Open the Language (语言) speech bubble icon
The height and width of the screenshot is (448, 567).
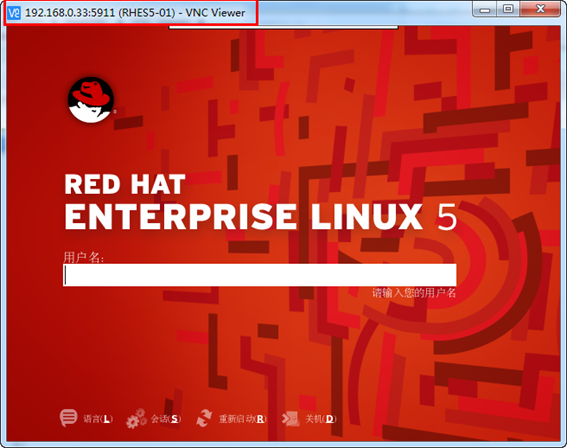tap(68, 418)
